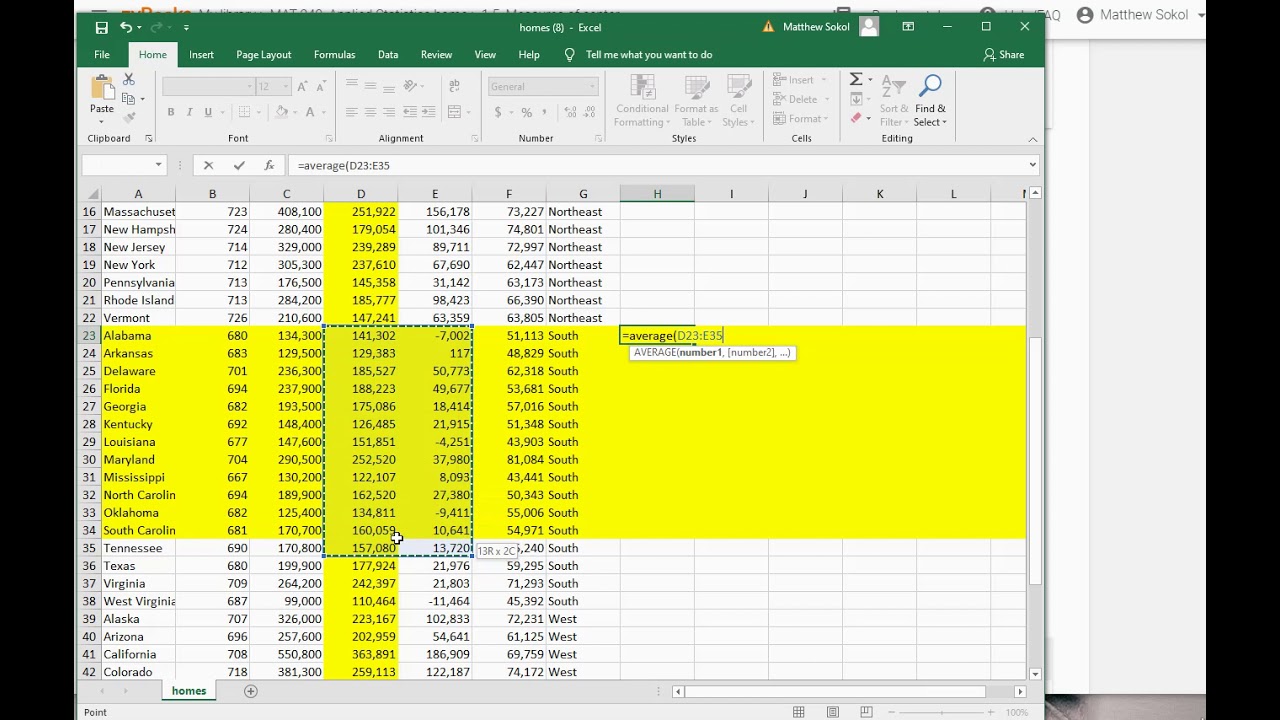Open the font name dropdown
This screenshot has height=720, width=1280.
(x=250, y=87)
